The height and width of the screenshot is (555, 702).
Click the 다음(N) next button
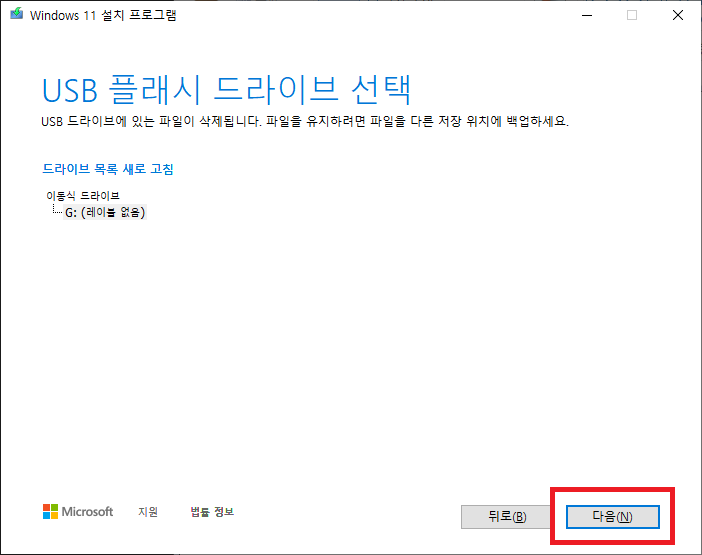point(612,517)
